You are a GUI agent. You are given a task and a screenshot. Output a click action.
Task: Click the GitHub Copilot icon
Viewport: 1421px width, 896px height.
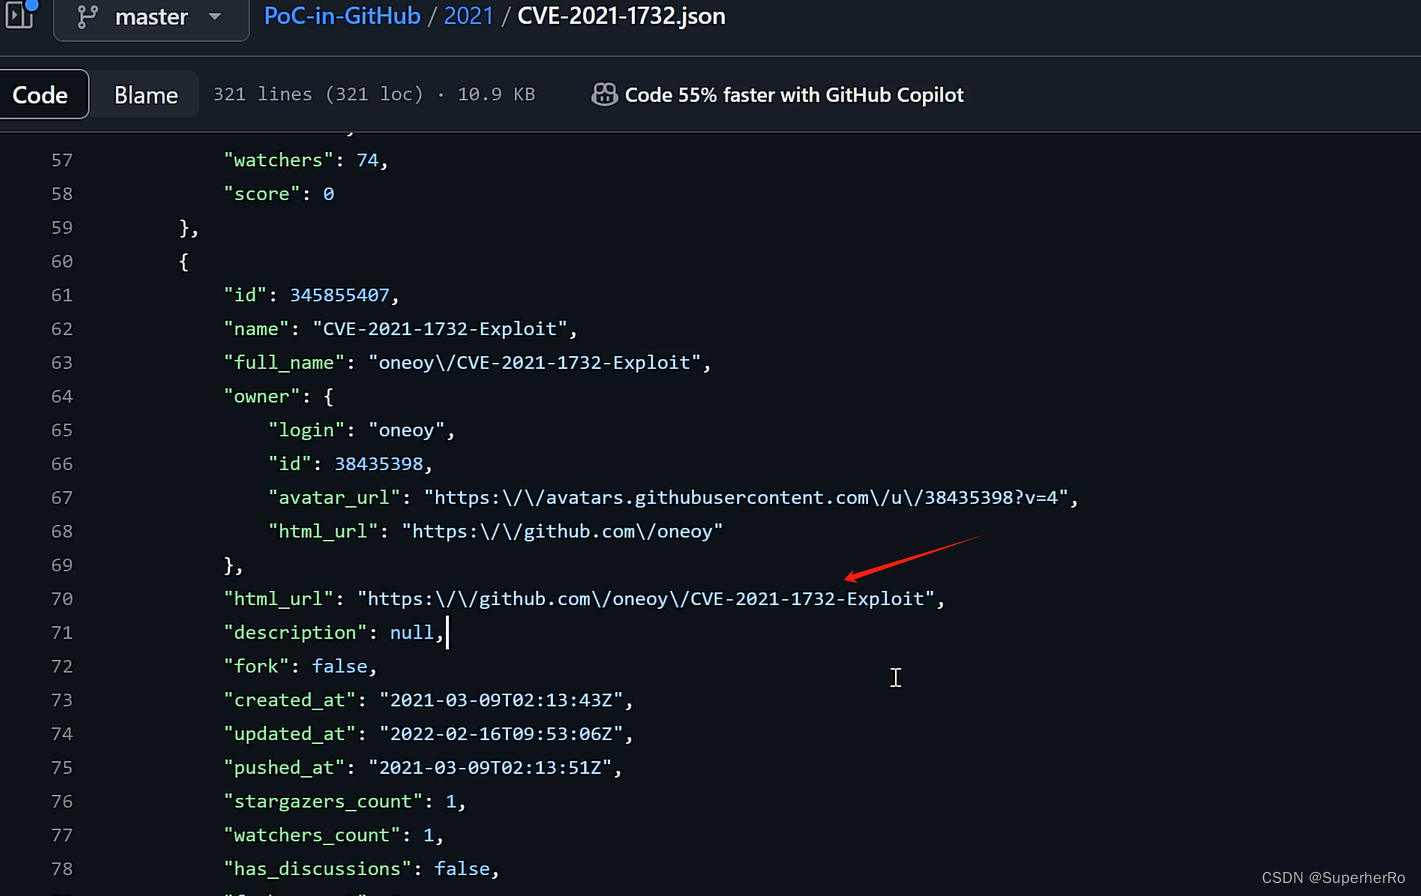click(604, 95)
